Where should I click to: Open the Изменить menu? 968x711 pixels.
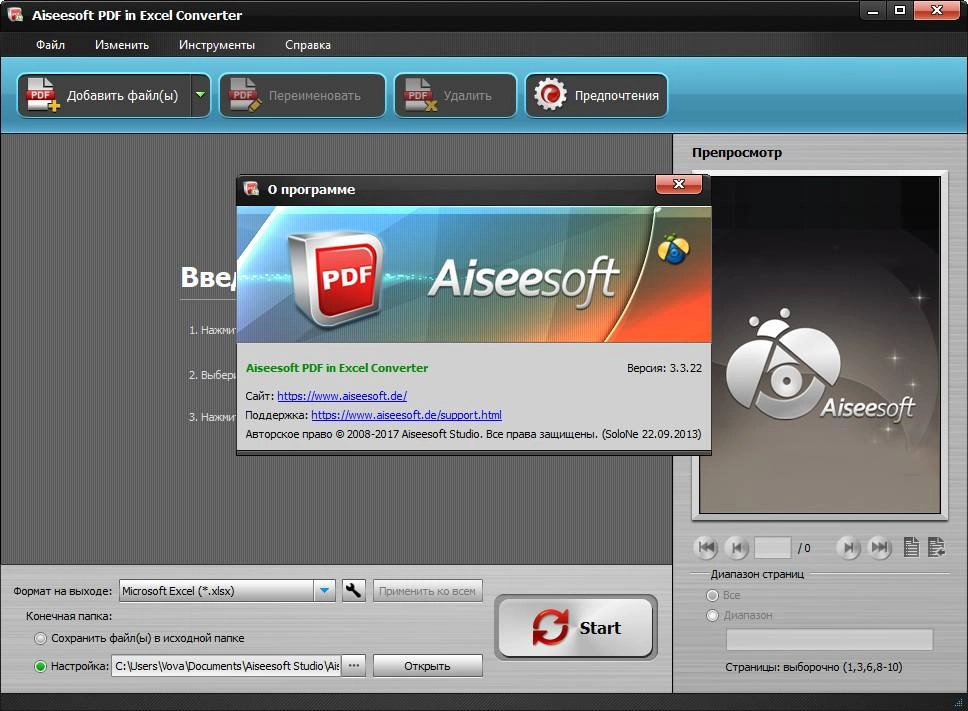point(122,45)
